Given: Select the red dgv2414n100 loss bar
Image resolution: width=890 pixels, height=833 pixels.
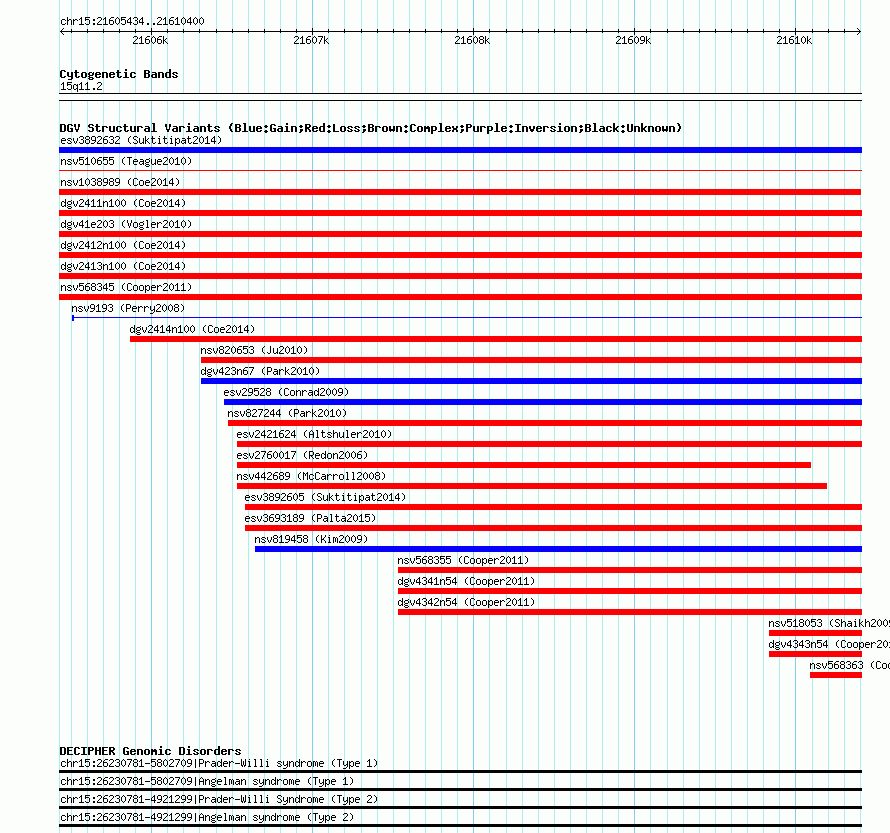Looking at the screenshot, I should pyautogui.click(x=496, y=339).
